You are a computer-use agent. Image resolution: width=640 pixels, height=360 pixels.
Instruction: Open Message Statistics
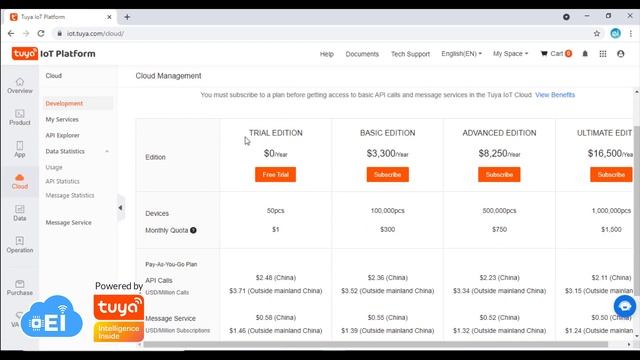tap(70, 196)
